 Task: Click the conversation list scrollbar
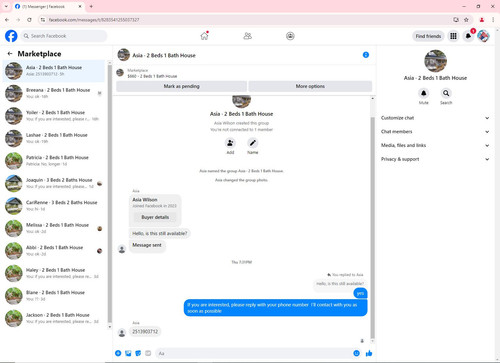point(110,193)
